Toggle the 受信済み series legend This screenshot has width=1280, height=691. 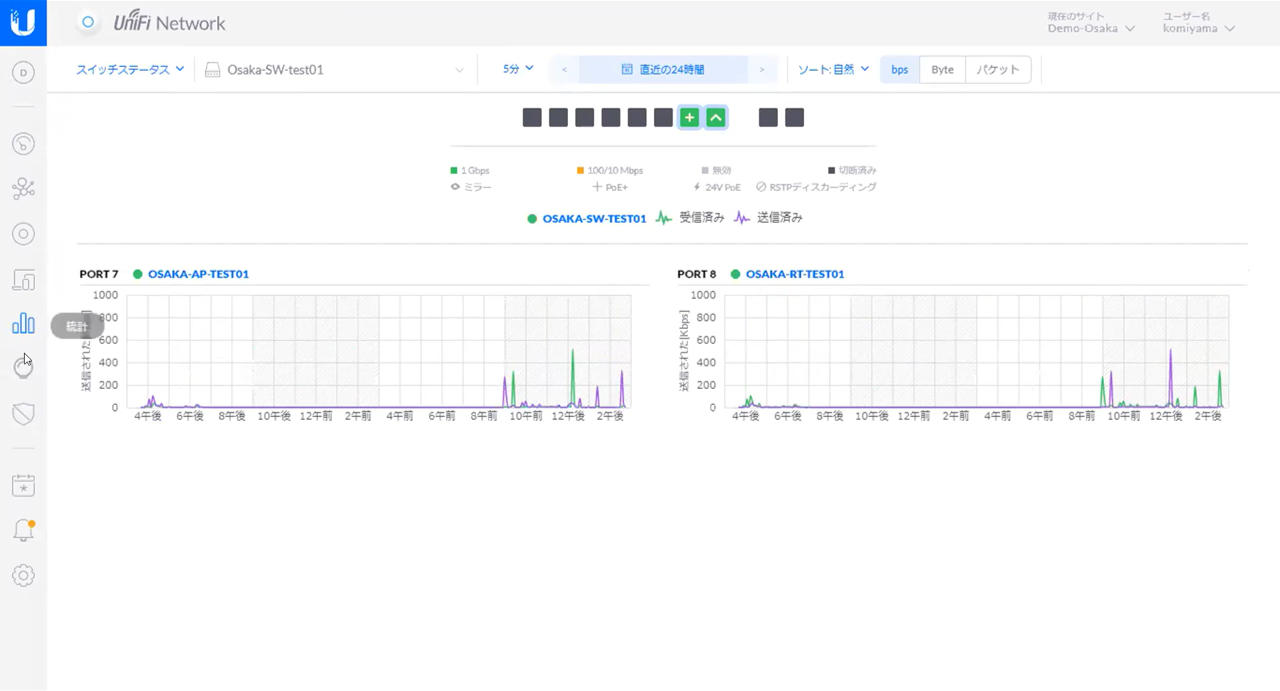click(690, 218)
